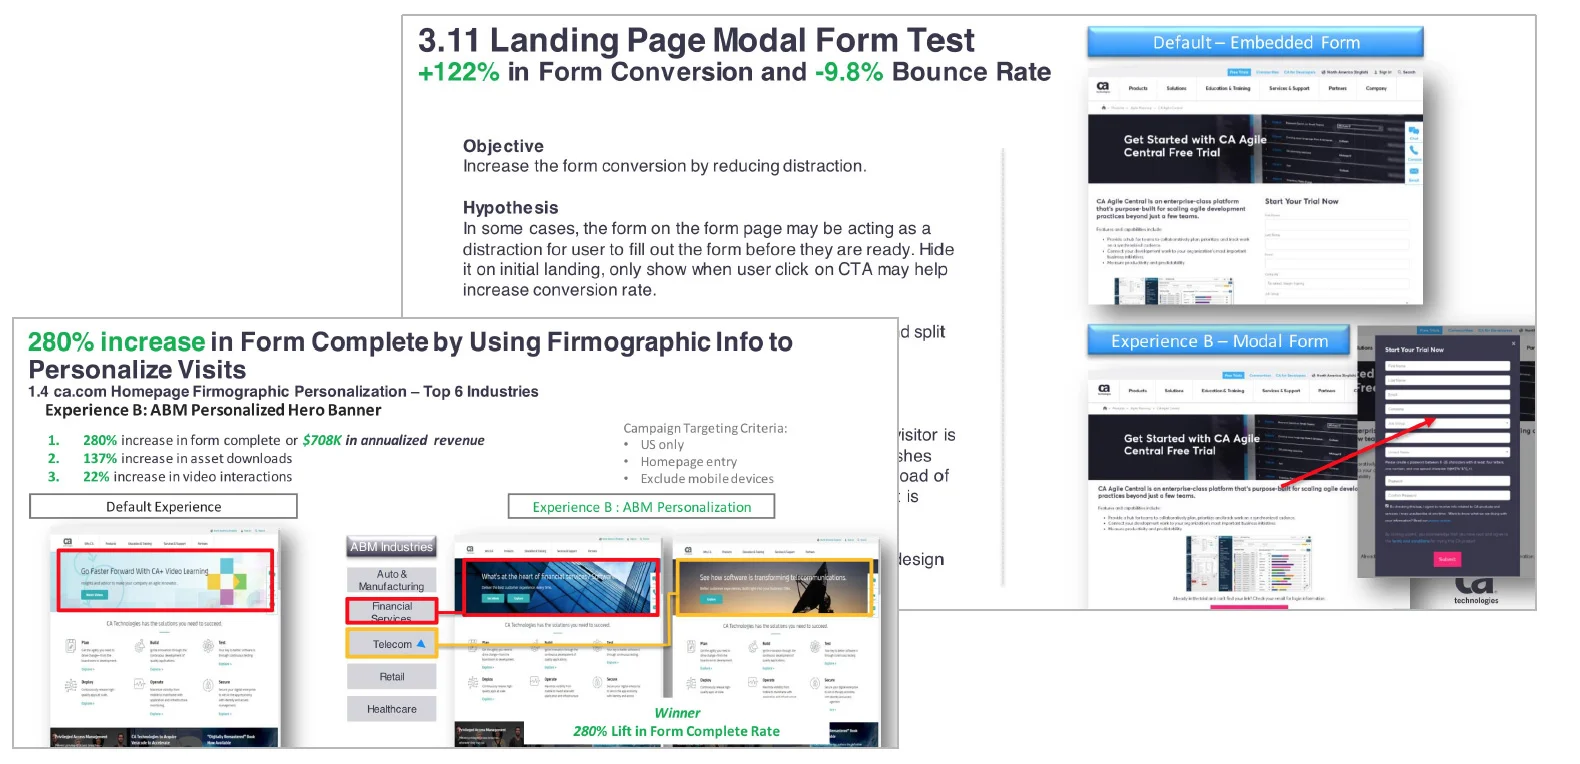Click '3.11 Landing Page Modal Form Test' title
Viewport: 1580px width, 764px height.
(x=696, y=40)
